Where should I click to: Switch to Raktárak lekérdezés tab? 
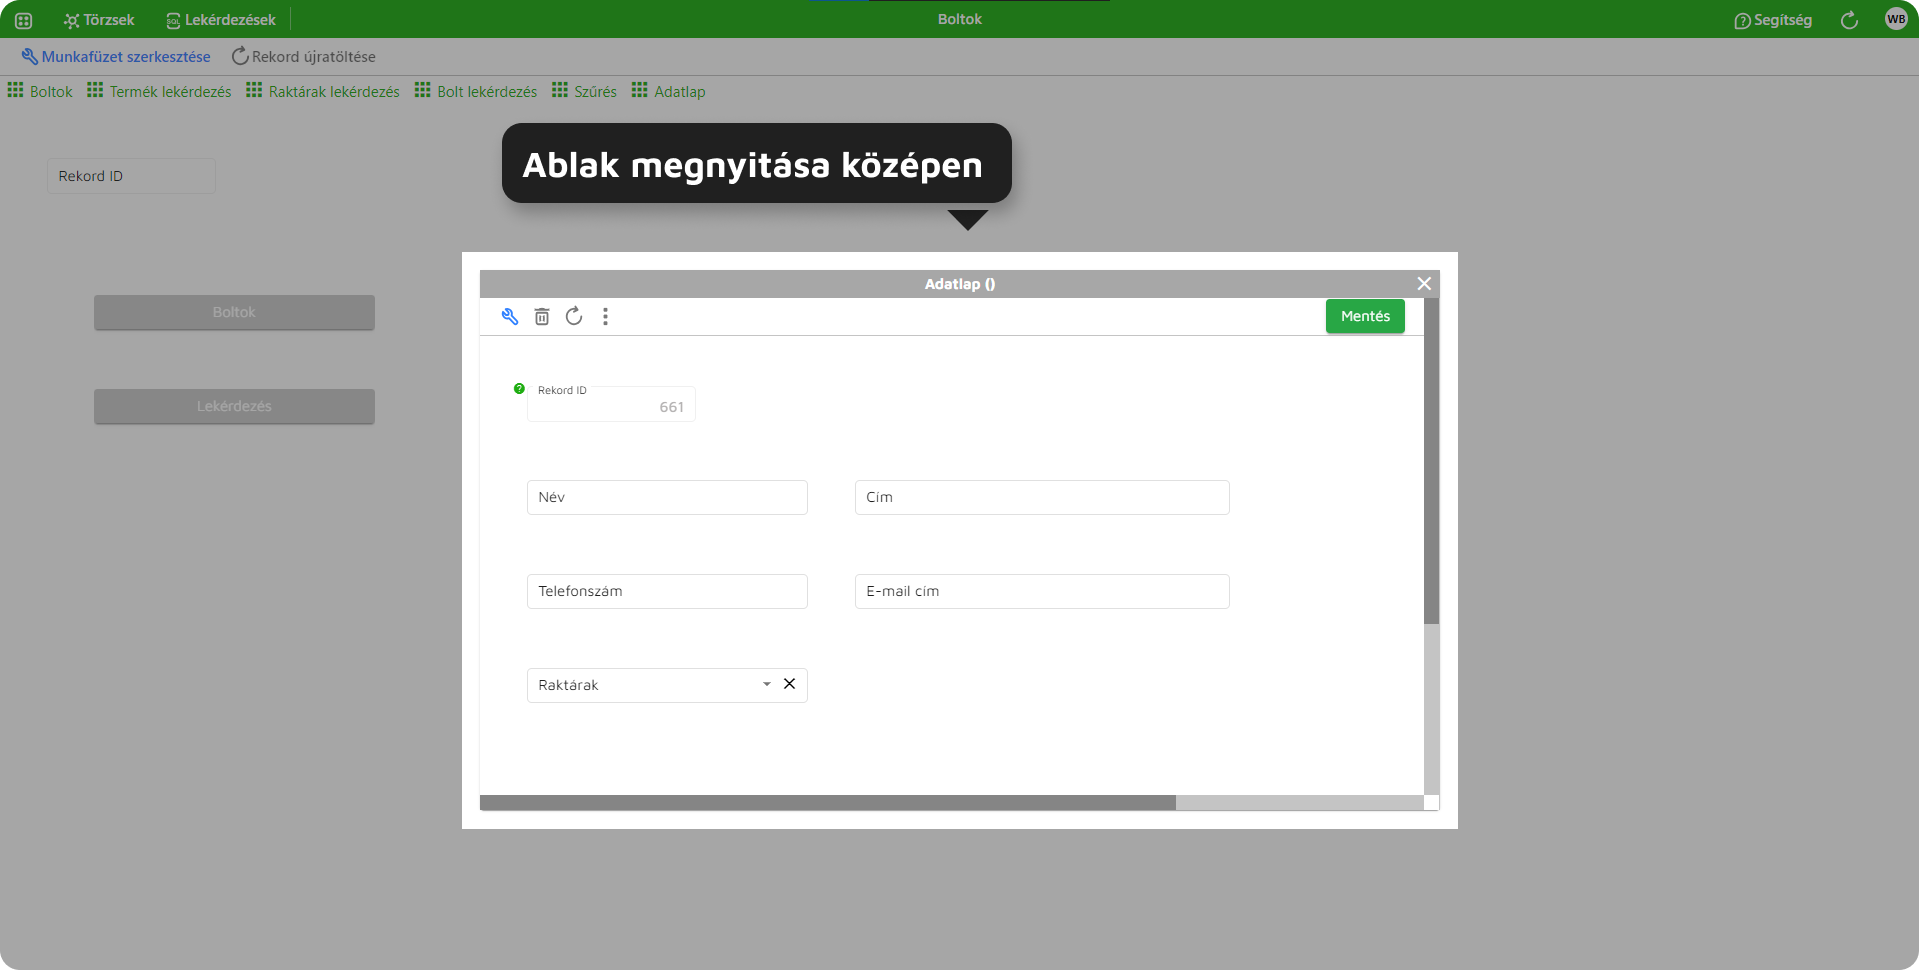pyautogui.click(x=323, y=91)
